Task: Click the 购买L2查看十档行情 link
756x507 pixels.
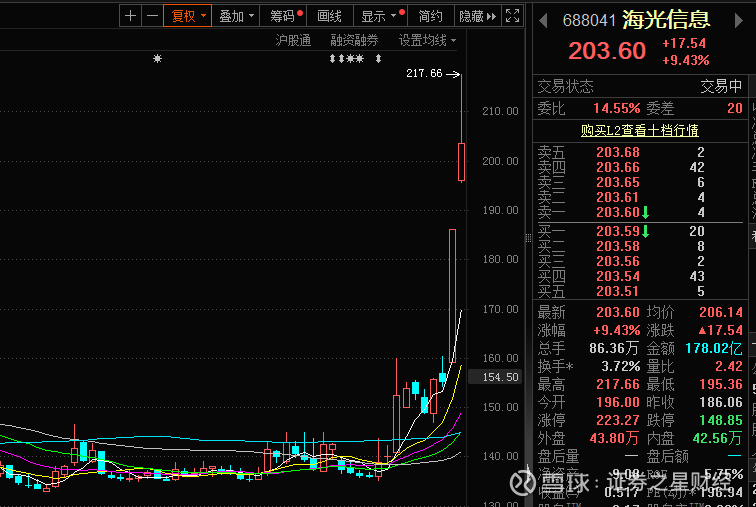Action: 640,131
